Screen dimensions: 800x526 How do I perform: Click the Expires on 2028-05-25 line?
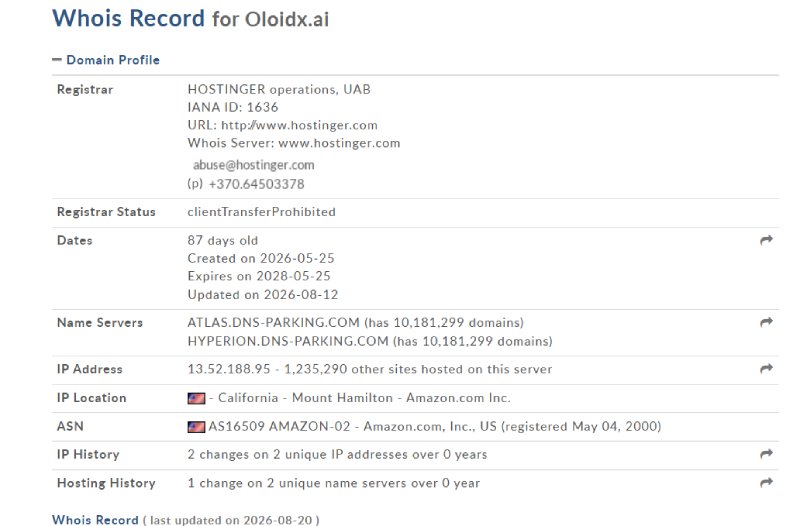(259, 276)
